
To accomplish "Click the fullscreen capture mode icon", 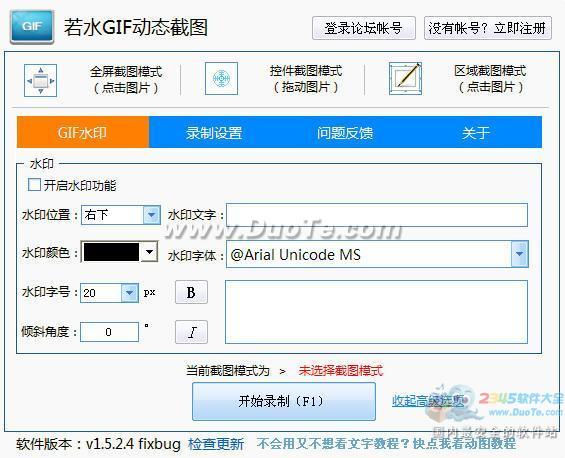I will click(x=40, y=80).
